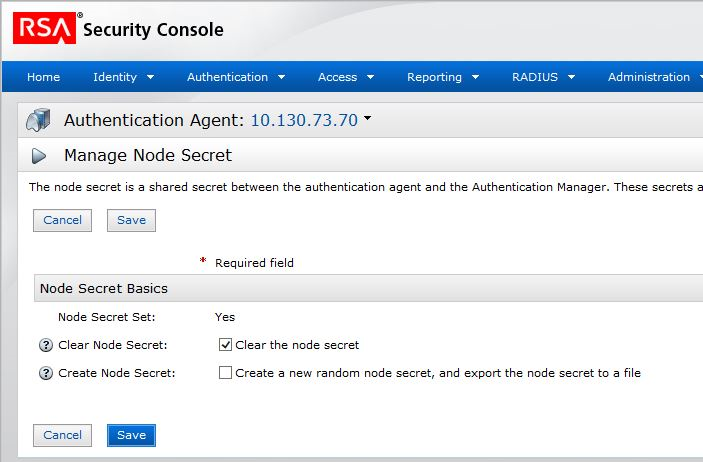Click the top Save button
Image resolution: width=703 pixels, height=462 pixels.
click(x=131, y=220)
